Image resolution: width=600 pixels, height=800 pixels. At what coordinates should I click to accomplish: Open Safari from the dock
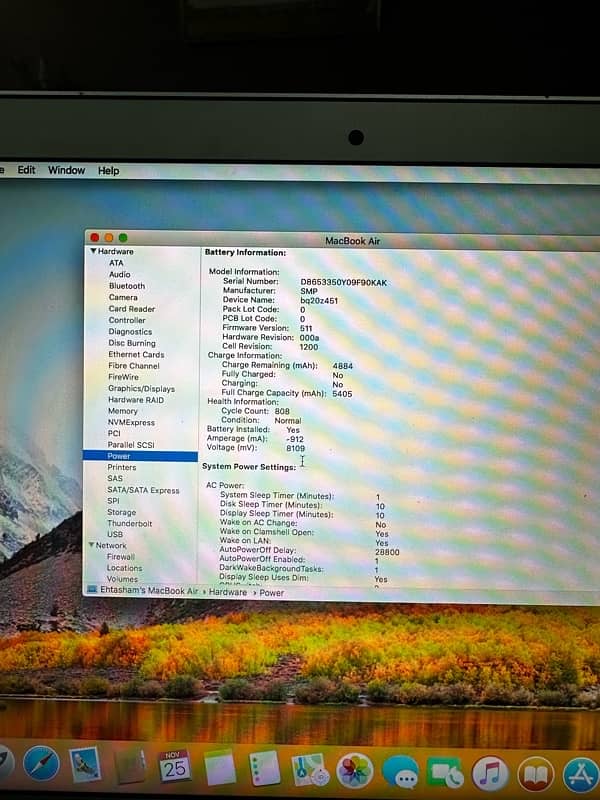41,766
